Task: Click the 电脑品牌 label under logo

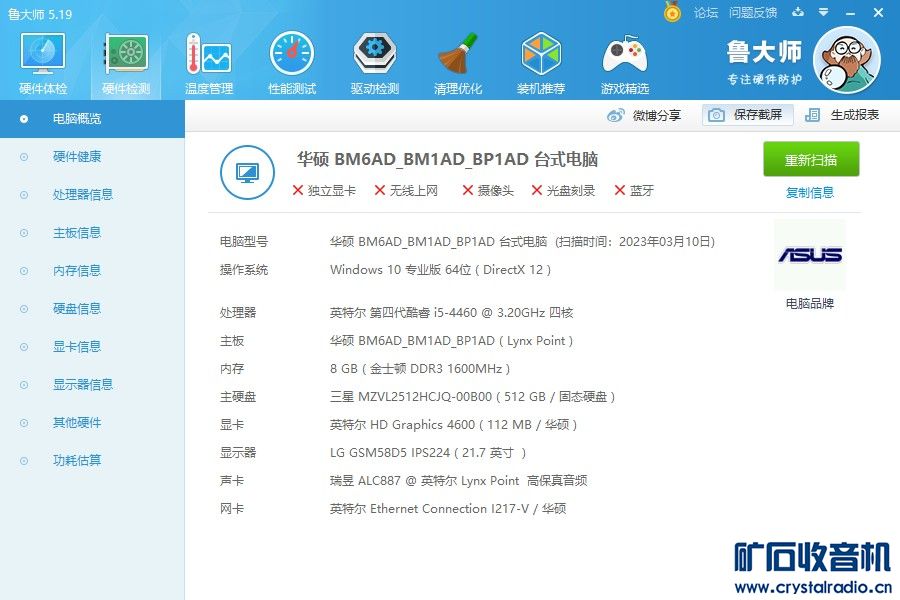Action: tap(809, 304)
